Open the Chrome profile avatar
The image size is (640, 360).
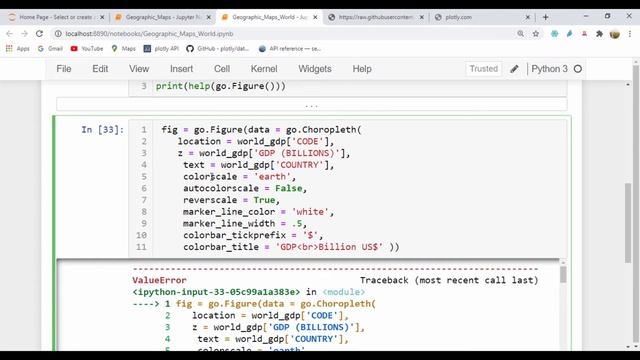tap(614, 34)
